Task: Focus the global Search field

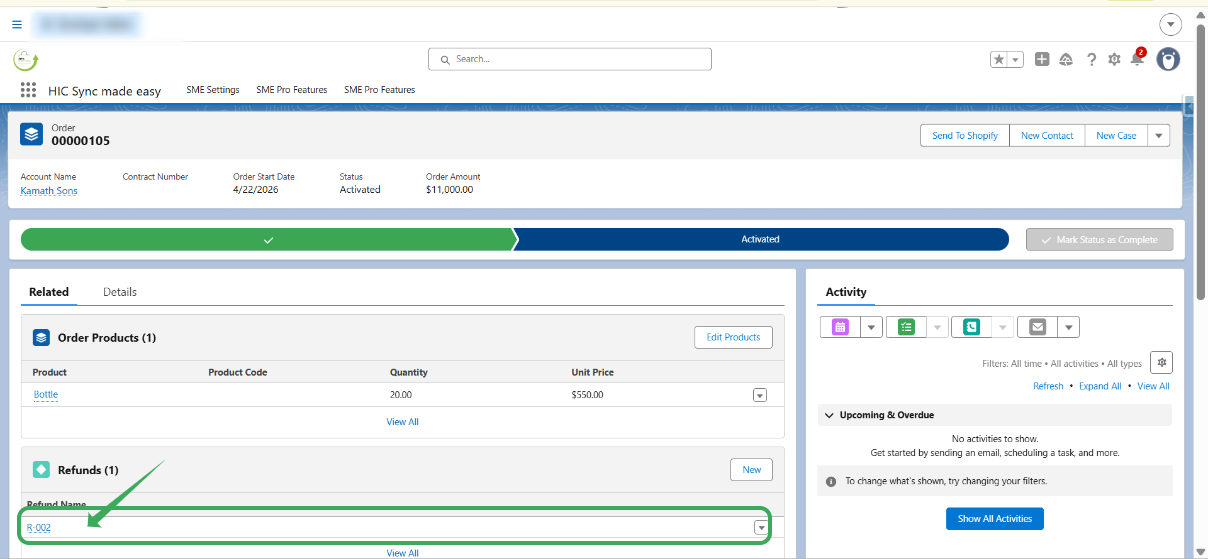Action: 570,59
